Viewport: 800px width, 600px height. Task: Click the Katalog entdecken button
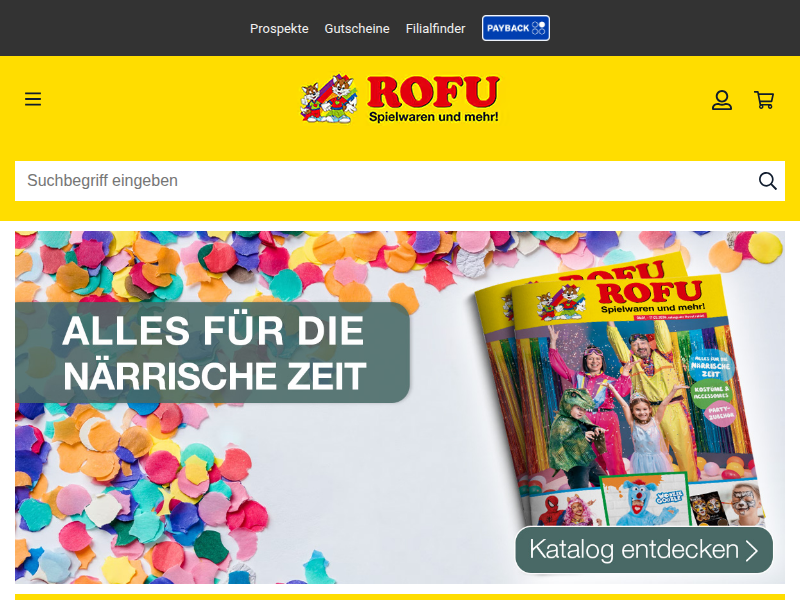tap(644, 550)
